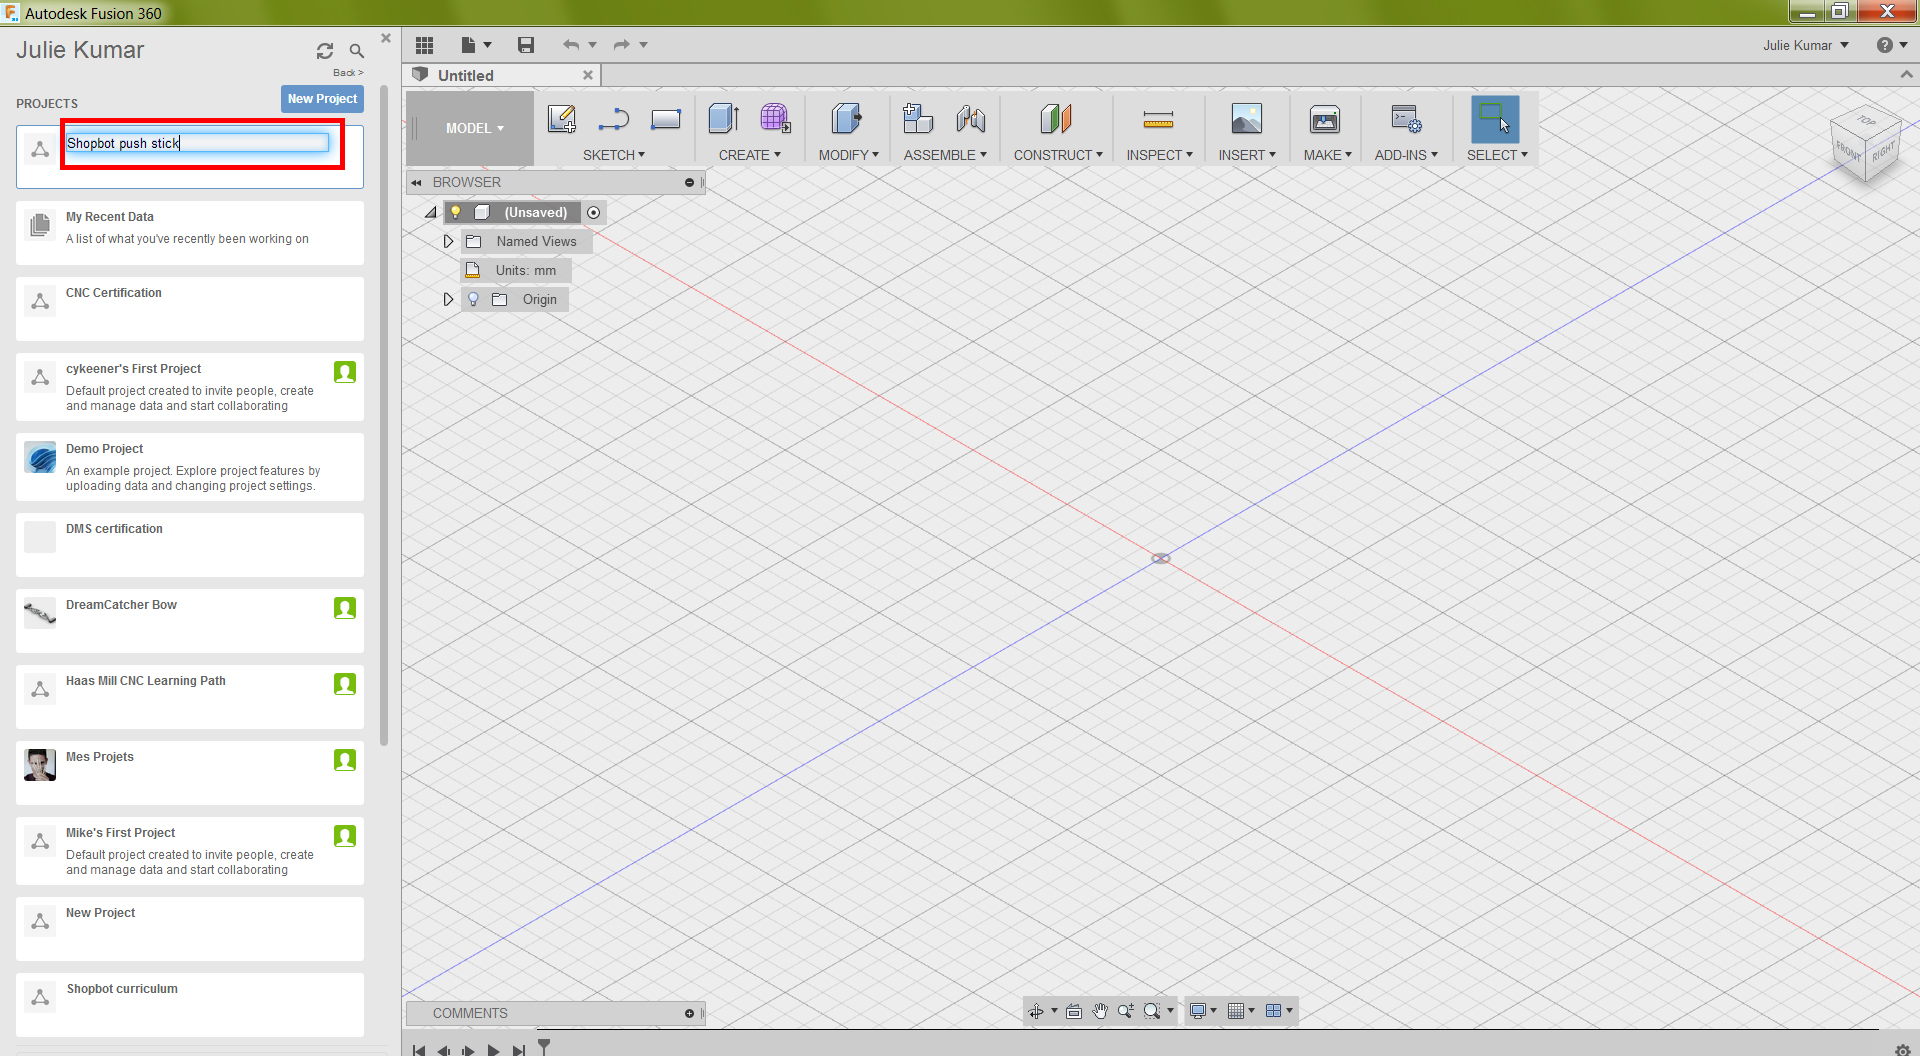Expand the Origin folder
The image size is (1920, 1056).
pos(448,299)
